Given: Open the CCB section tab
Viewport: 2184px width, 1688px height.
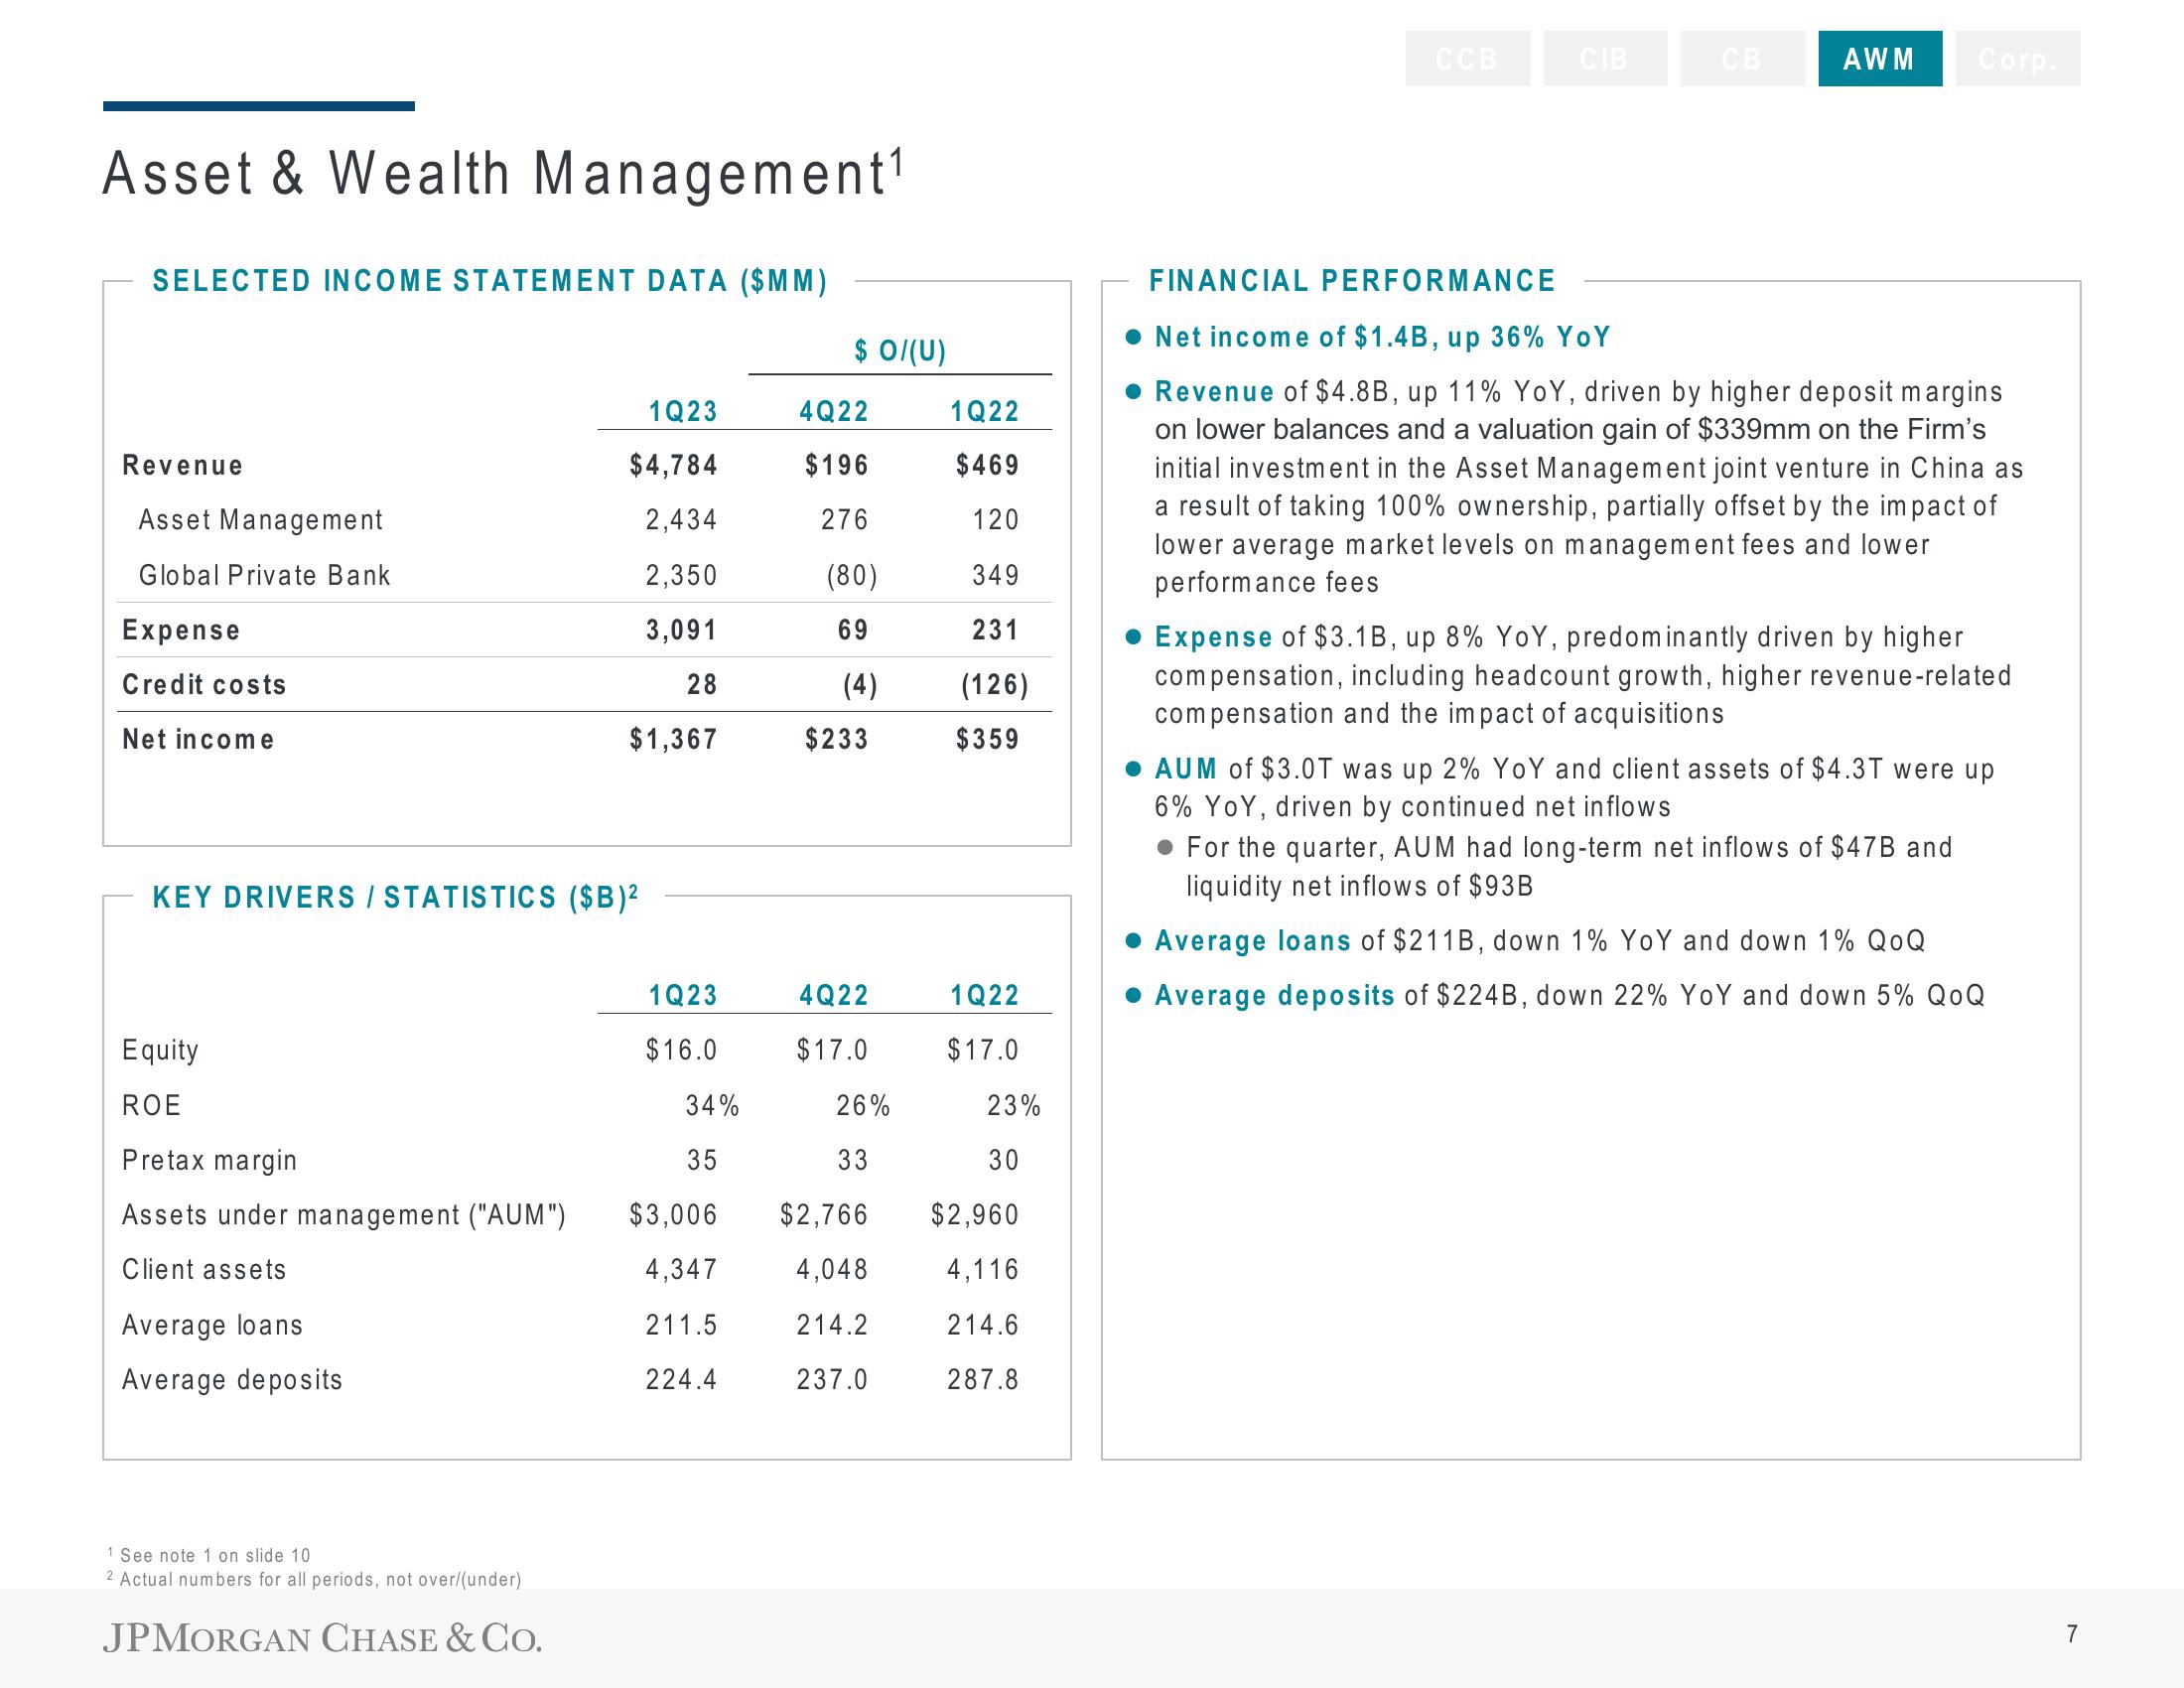Looking at the screenshot, I should (x=1467, y=59).
